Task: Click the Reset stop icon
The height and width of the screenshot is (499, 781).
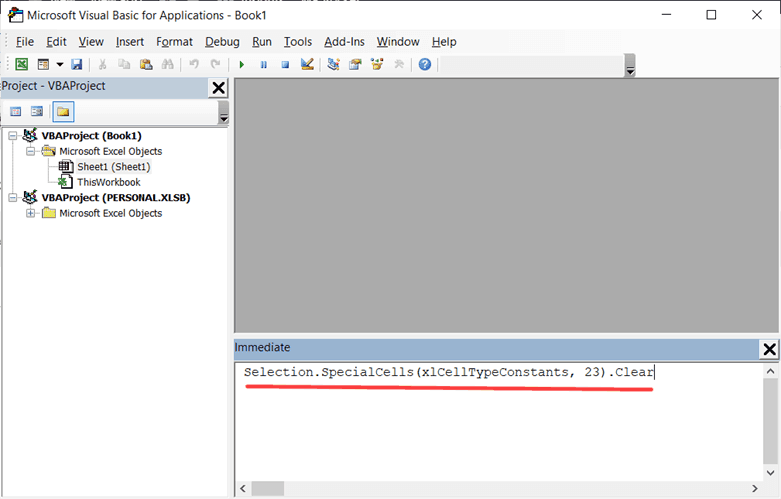Action: coord(285,64)
